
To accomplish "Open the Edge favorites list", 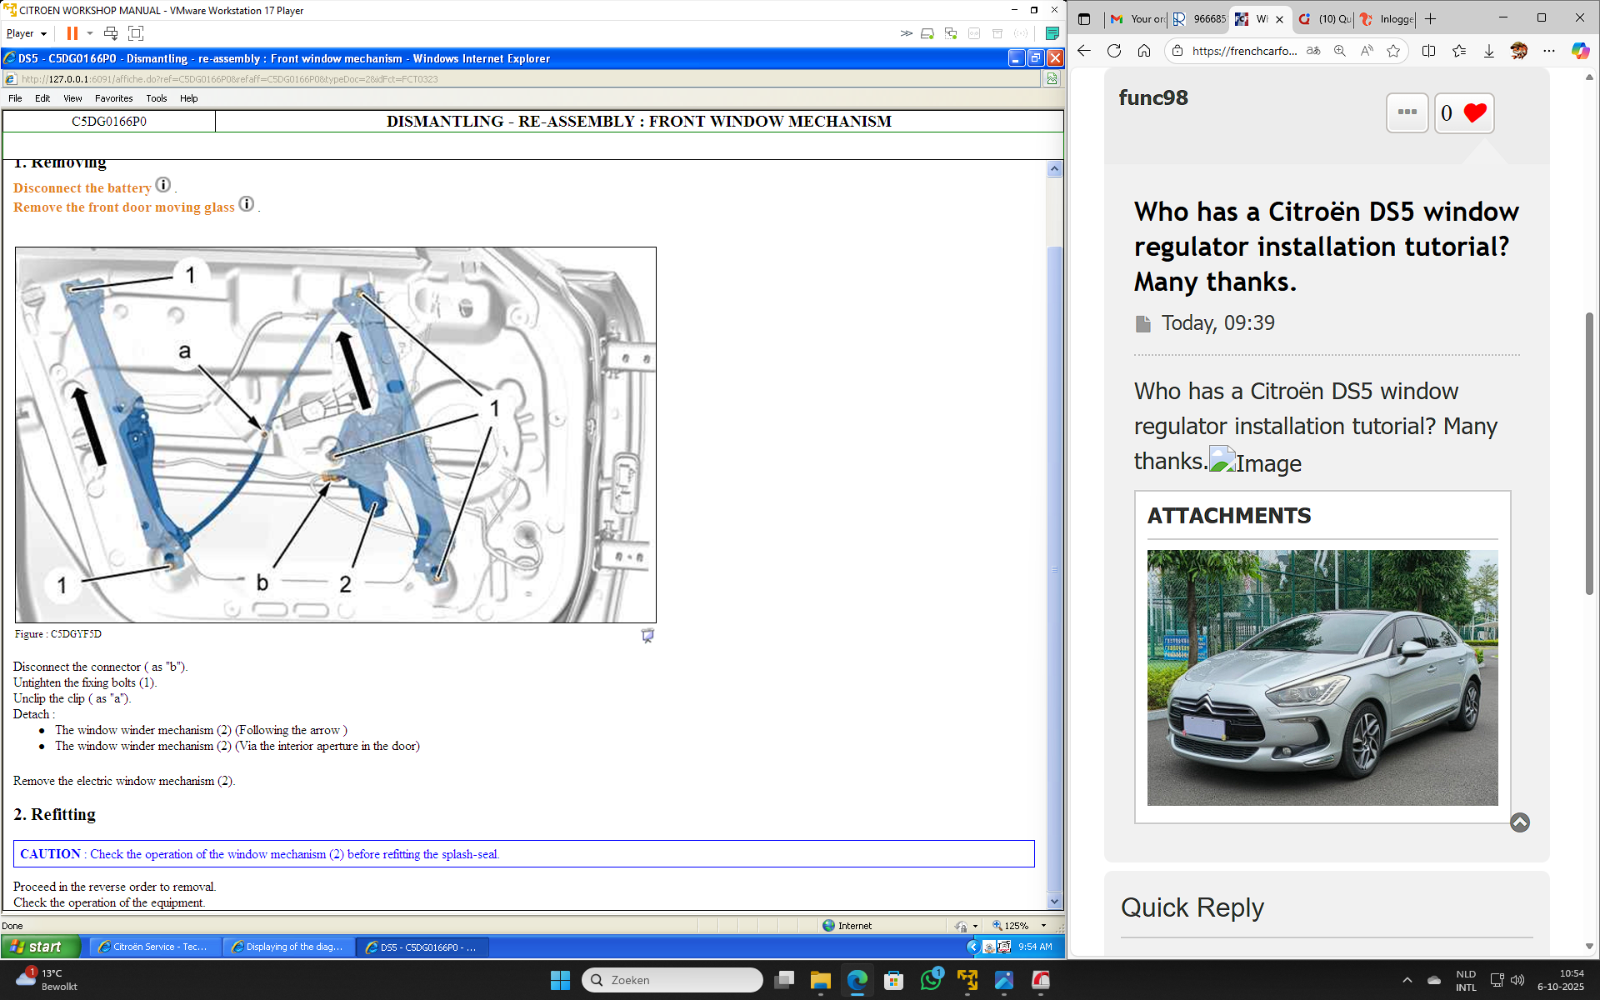I will pos(1459,51).
